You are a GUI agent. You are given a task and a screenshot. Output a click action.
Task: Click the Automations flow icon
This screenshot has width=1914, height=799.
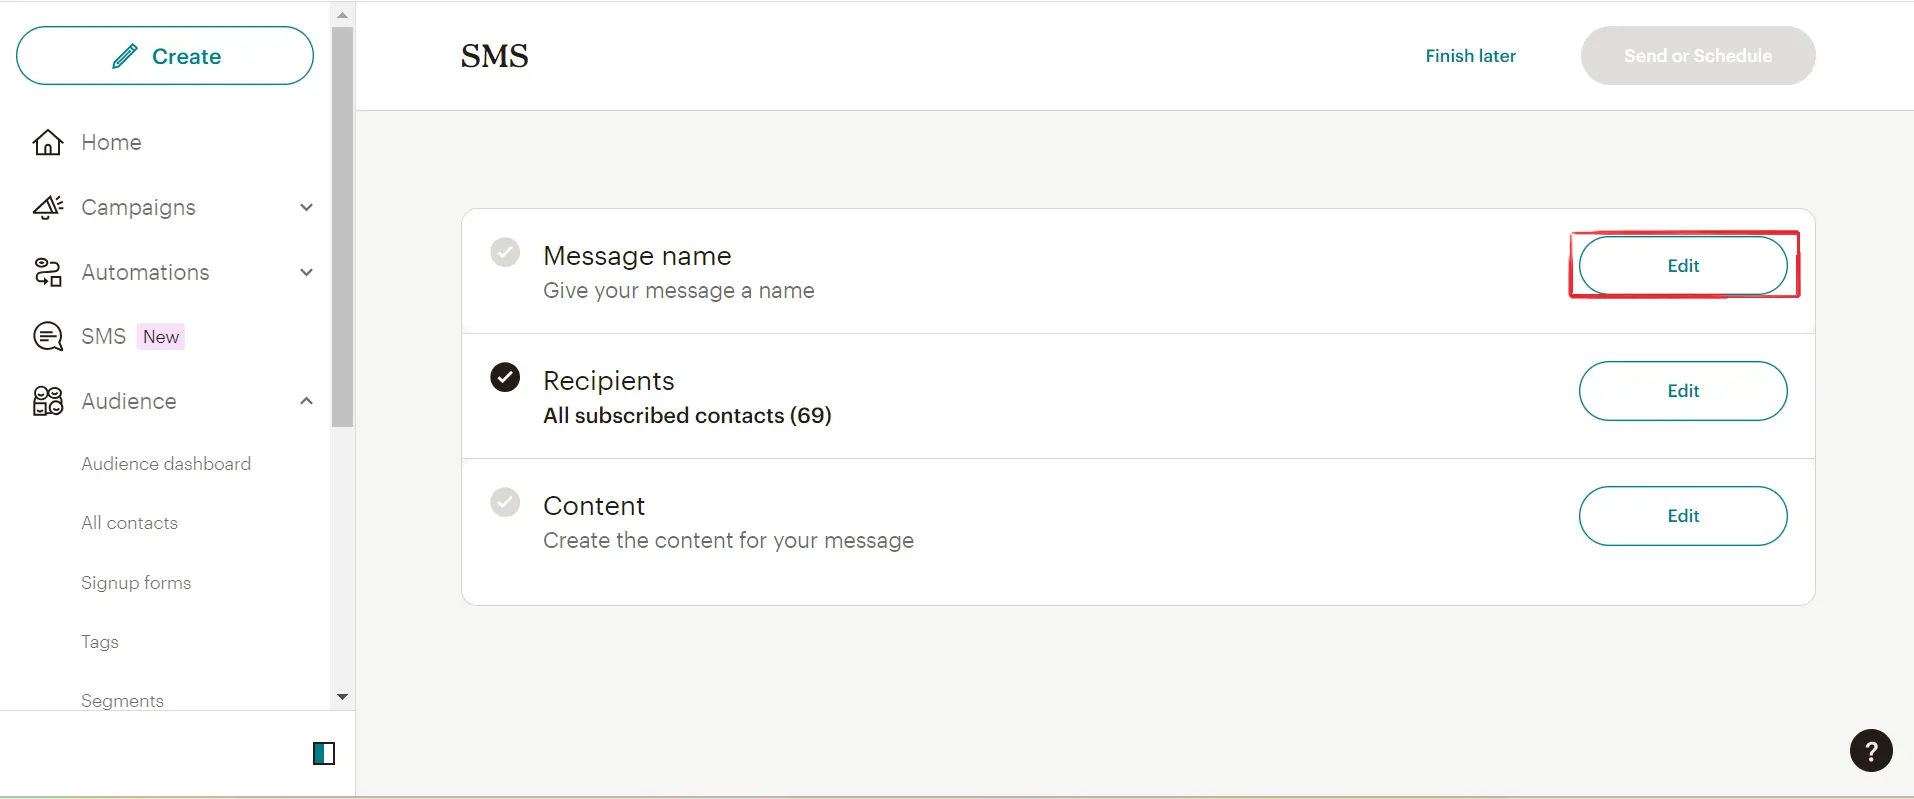click(48, 272)
